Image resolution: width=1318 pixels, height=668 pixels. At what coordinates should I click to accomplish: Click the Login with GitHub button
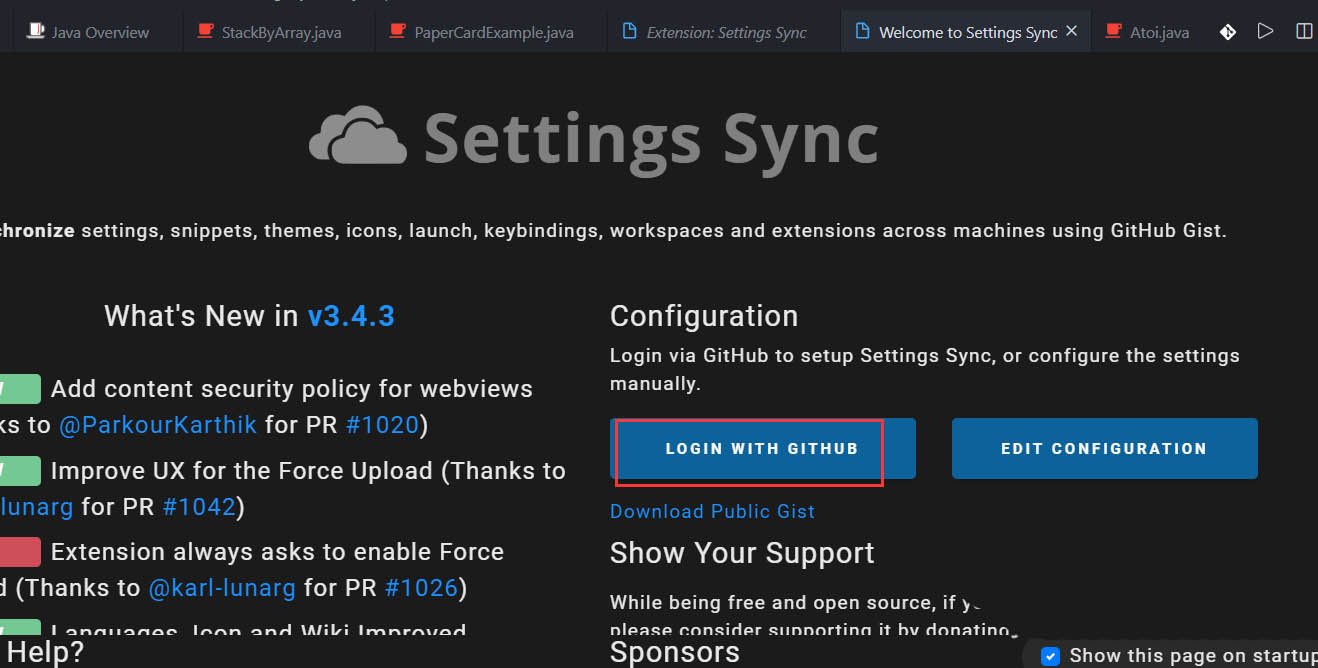tap(762, 449)
